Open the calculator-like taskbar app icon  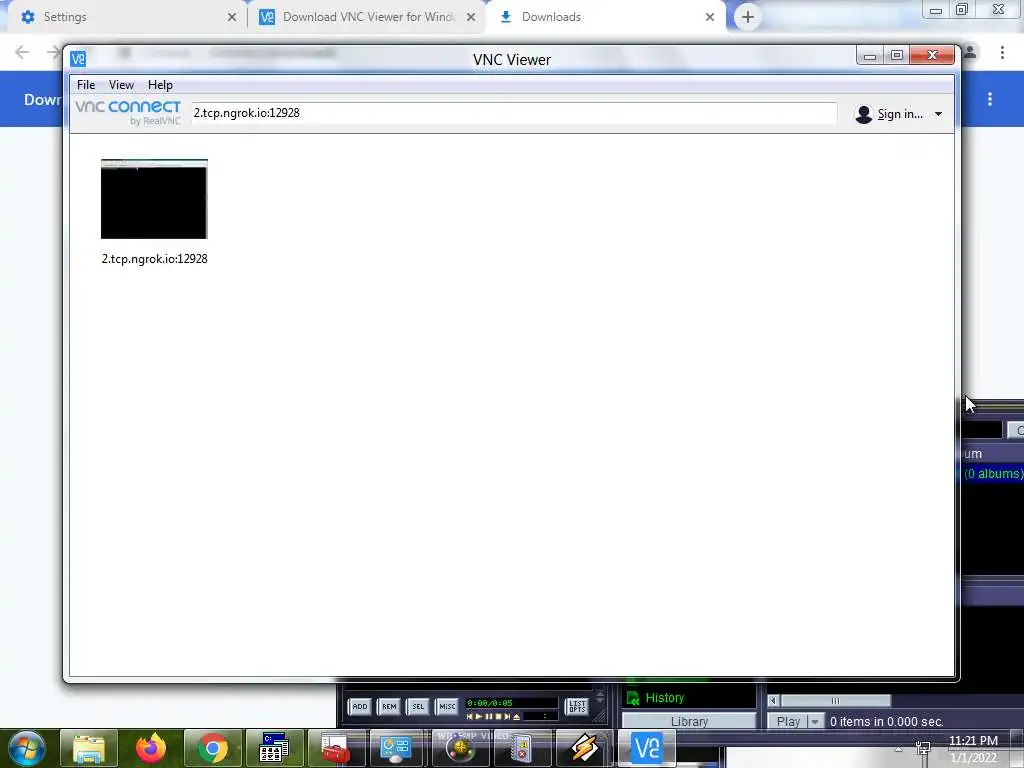point(274,748)
